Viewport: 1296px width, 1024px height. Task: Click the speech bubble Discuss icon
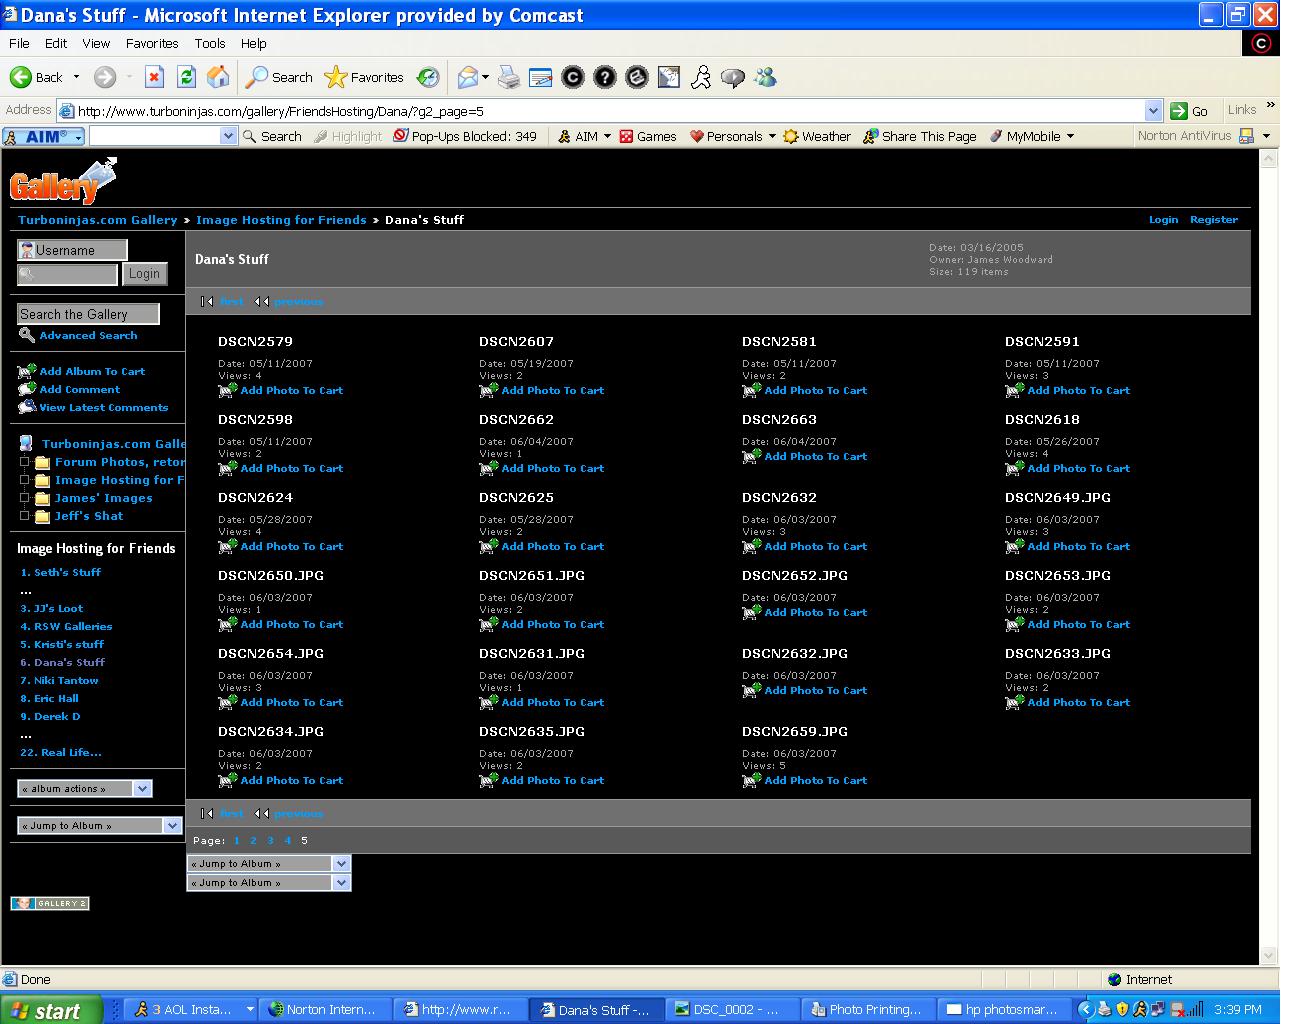[x=733, y=77]
